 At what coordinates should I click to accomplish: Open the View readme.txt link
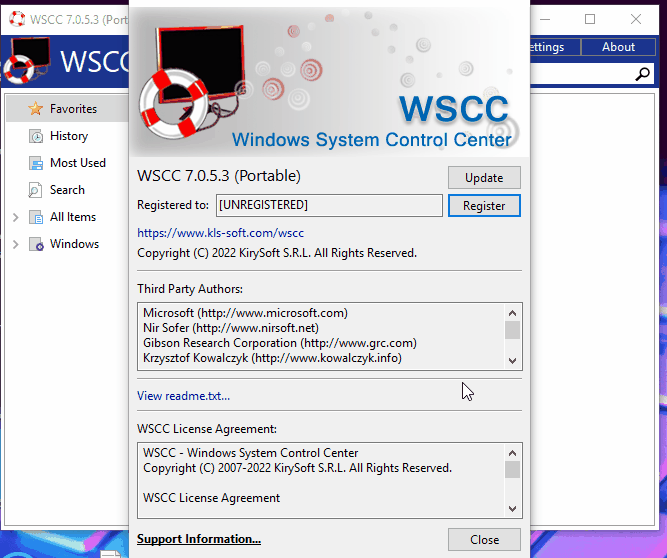tap(183, 396)
